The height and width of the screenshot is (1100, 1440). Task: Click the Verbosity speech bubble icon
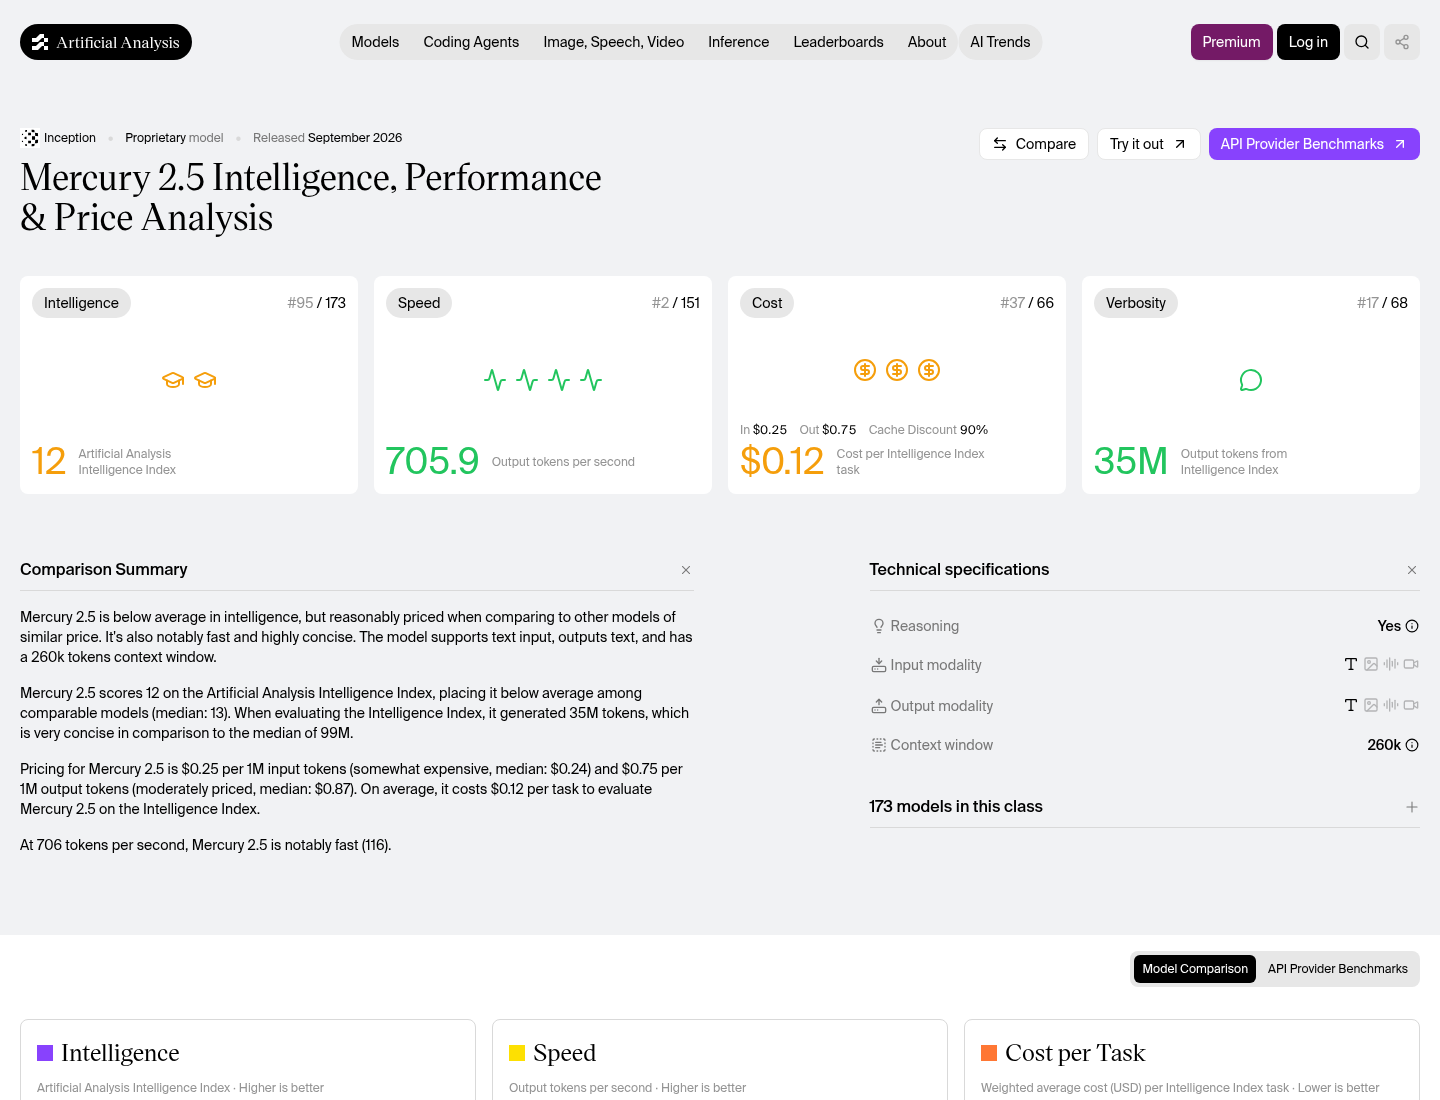[x=1251, y=380]
